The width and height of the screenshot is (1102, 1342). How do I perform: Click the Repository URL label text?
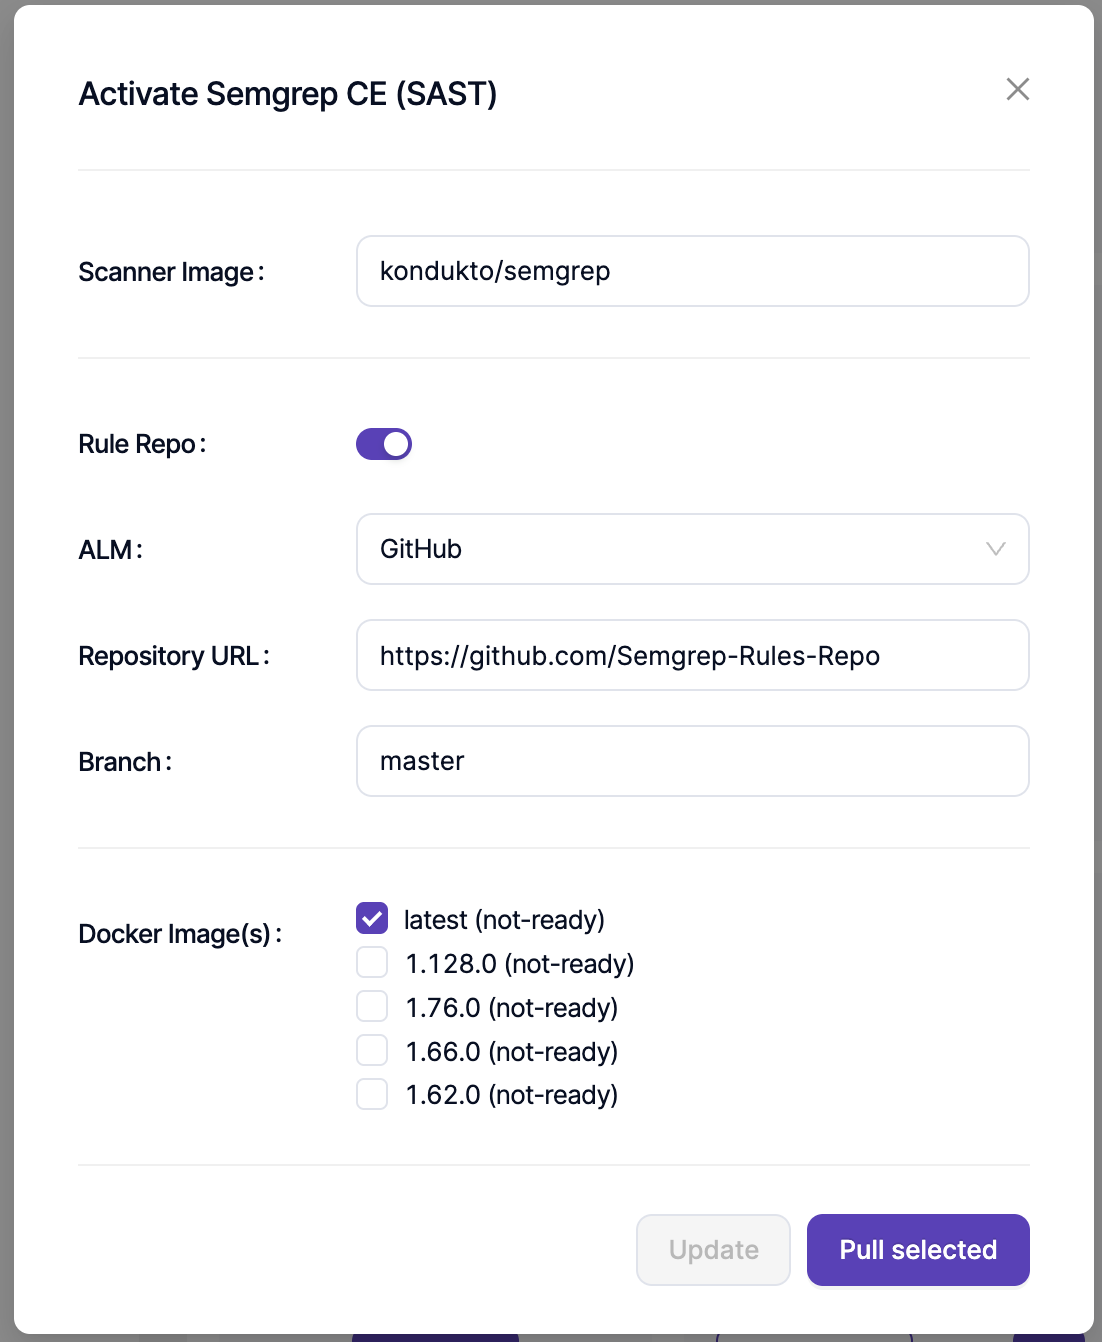pyautogui.click(x=170, y=656)
